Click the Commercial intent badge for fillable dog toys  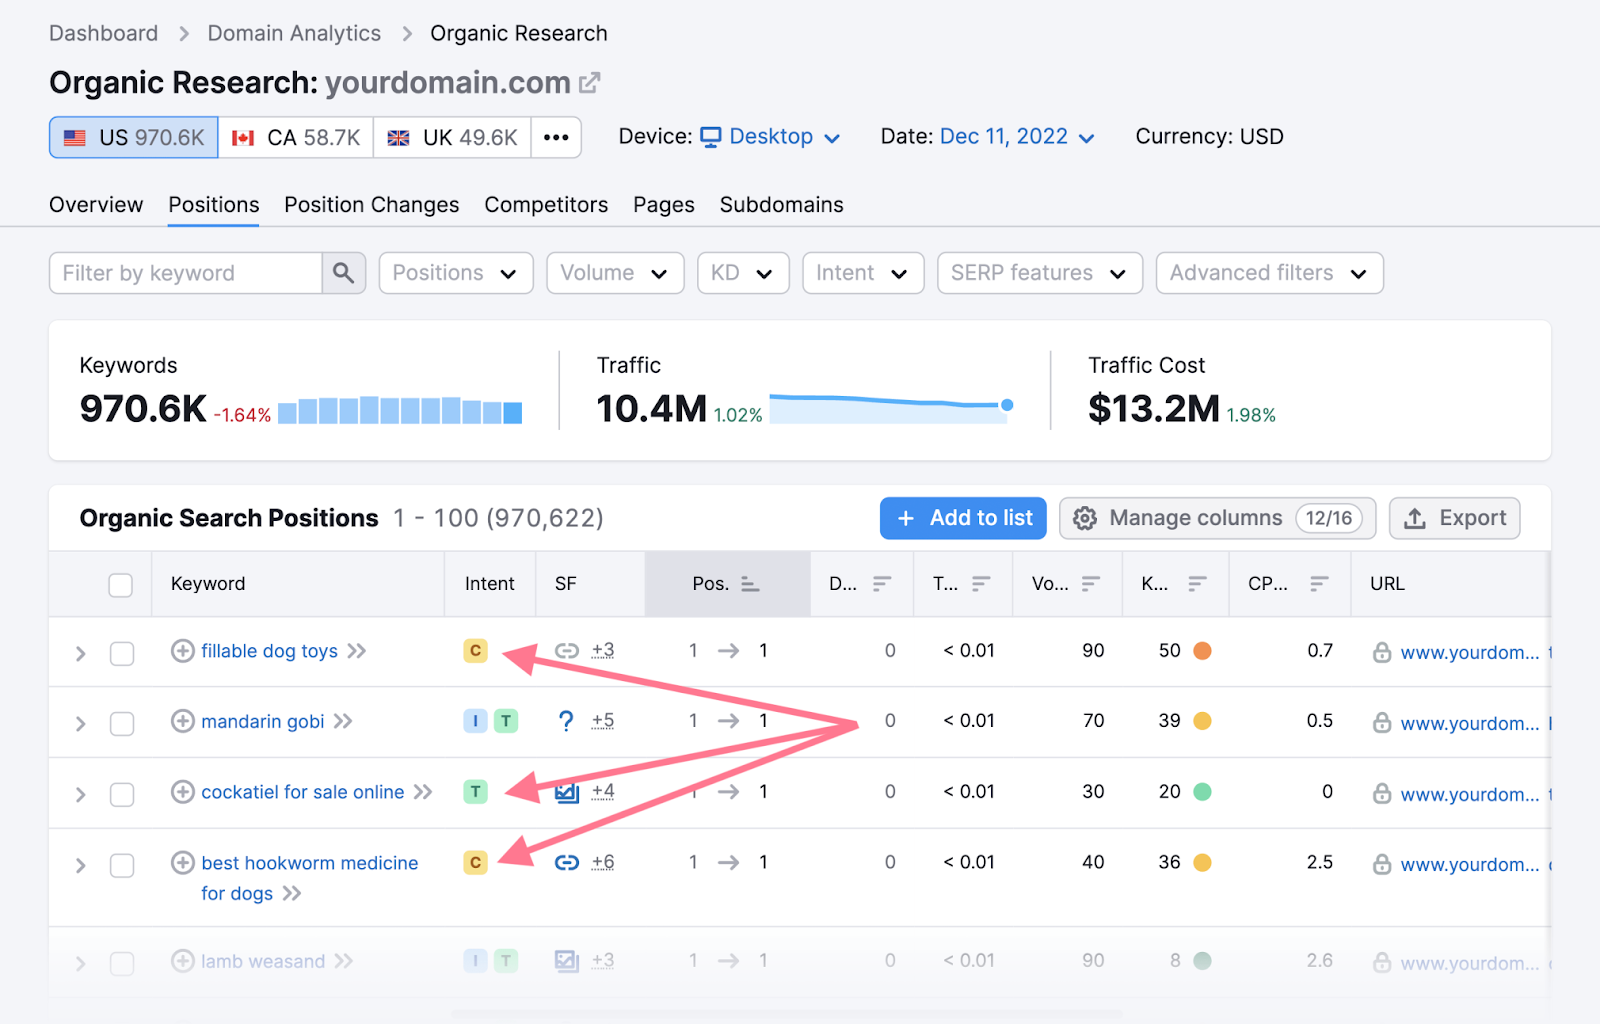click(475, 650)
